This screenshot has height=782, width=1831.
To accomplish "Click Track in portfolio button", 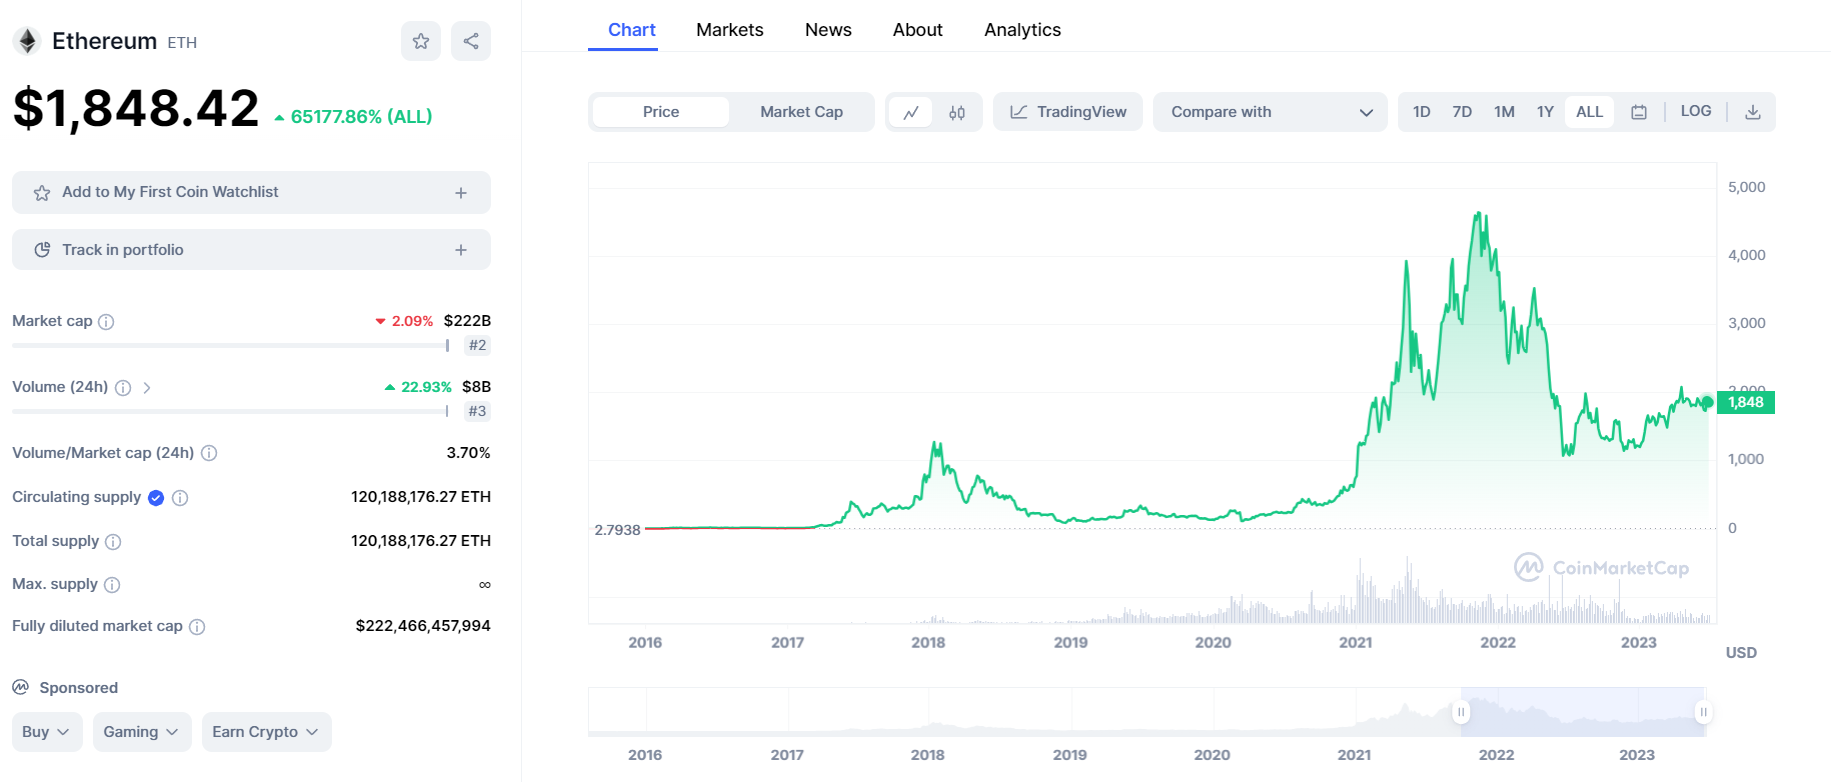I will (251, 250).
